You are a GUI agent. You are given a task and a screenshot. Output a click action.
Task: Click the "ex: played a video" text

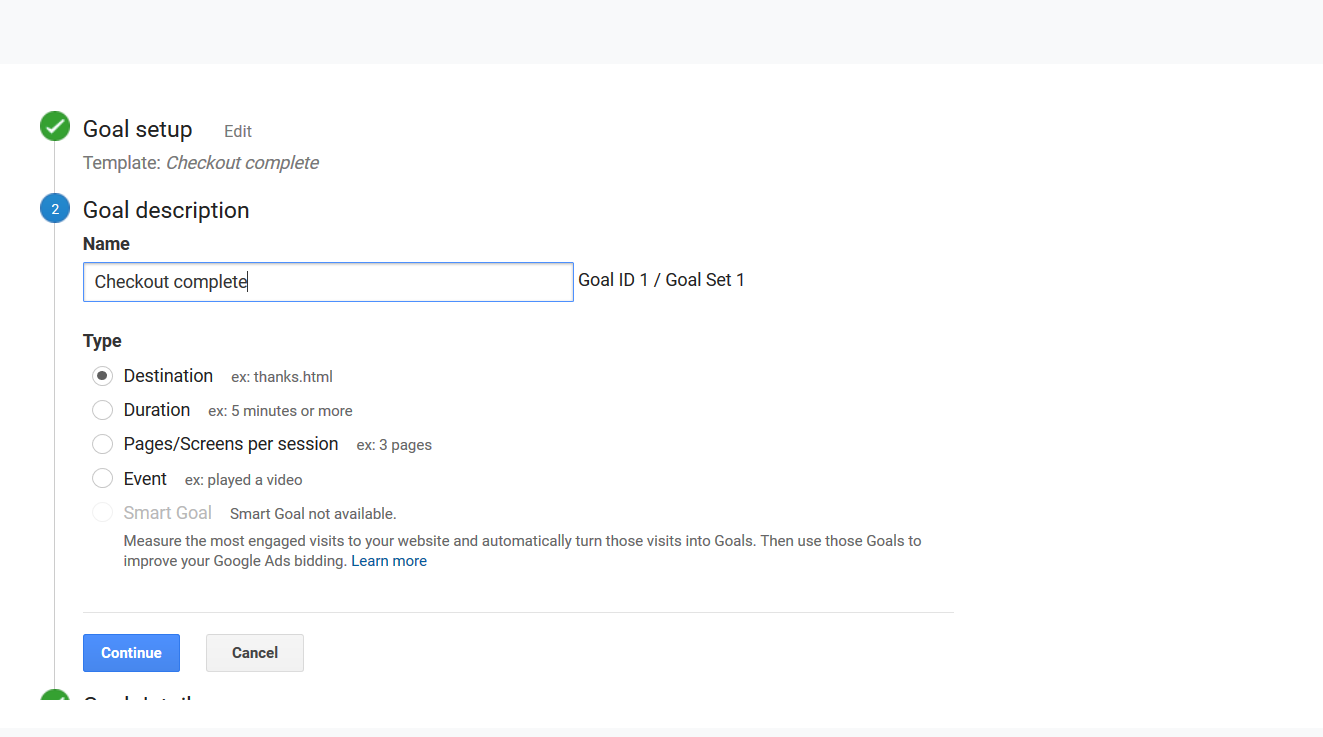pyautogui.click(x=244, y=480)
